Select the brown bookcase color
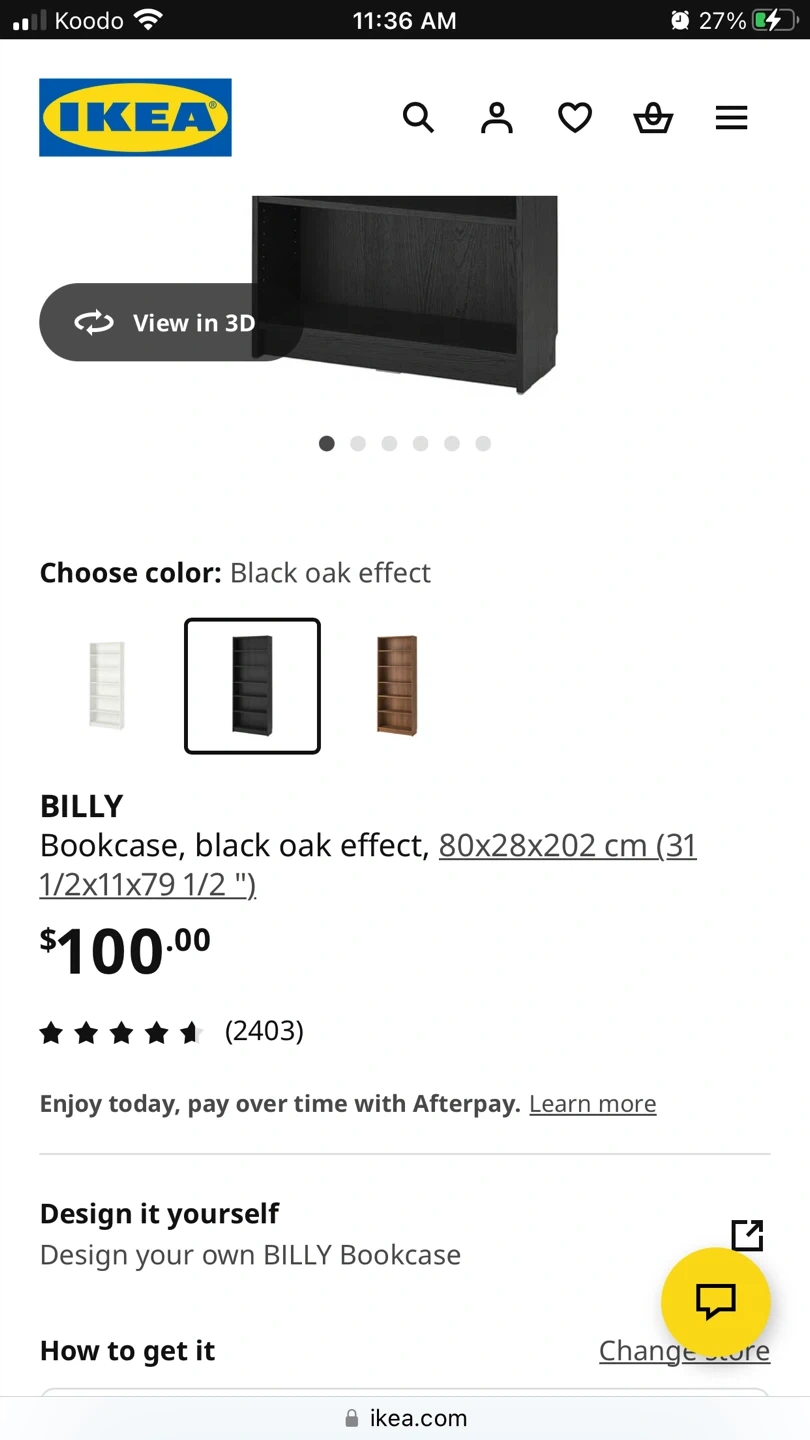 click(397, 686)
